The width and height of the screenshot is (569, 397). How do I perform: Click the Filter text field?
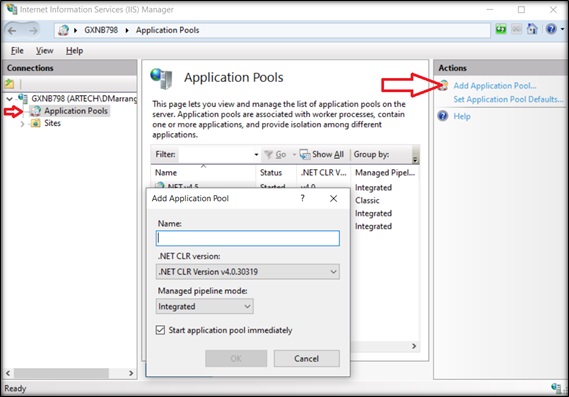(x=216, y=155)
